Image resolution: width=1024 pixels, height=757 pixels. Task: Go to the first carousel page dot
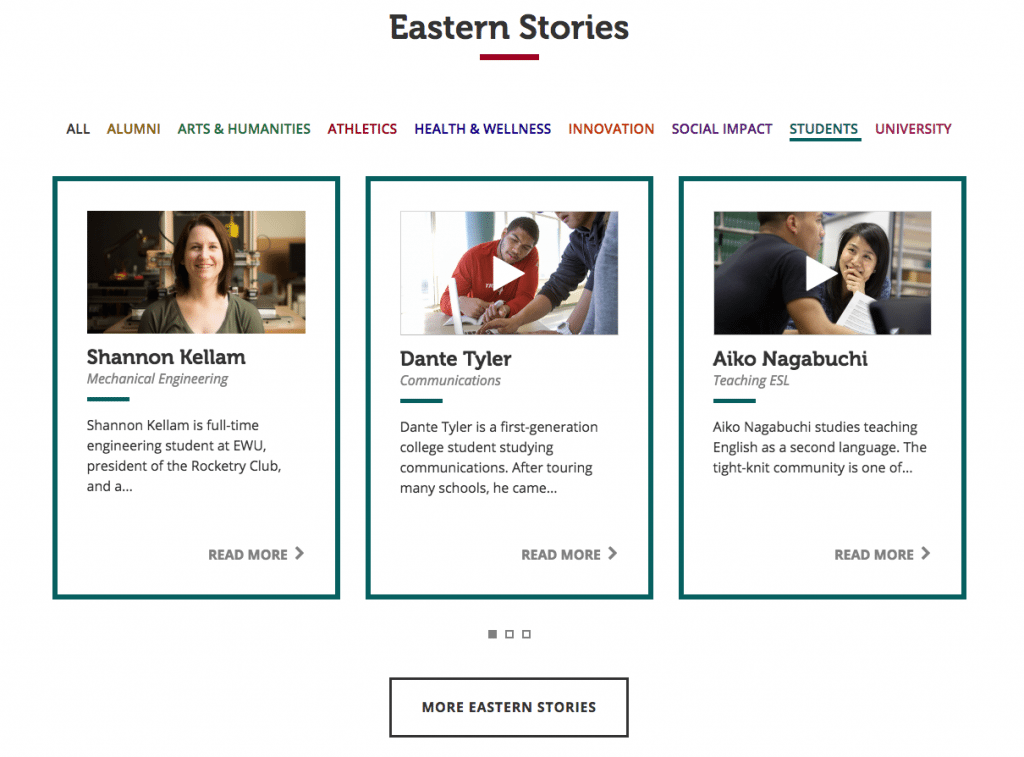pos(492,634)
